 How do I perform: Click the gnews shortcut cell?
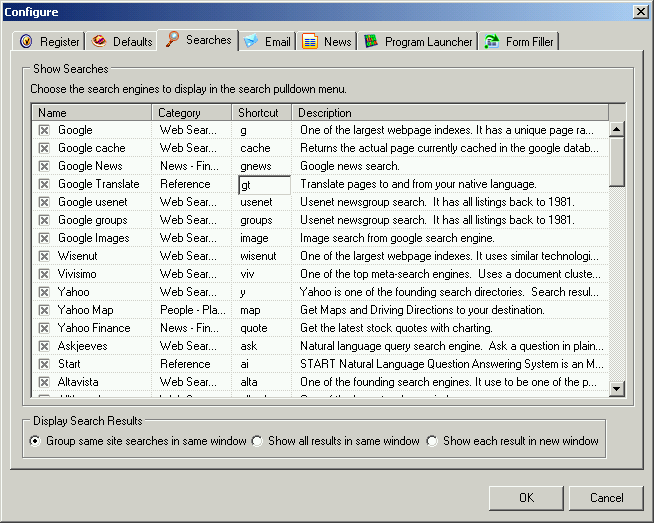click(x=256, y=166)
